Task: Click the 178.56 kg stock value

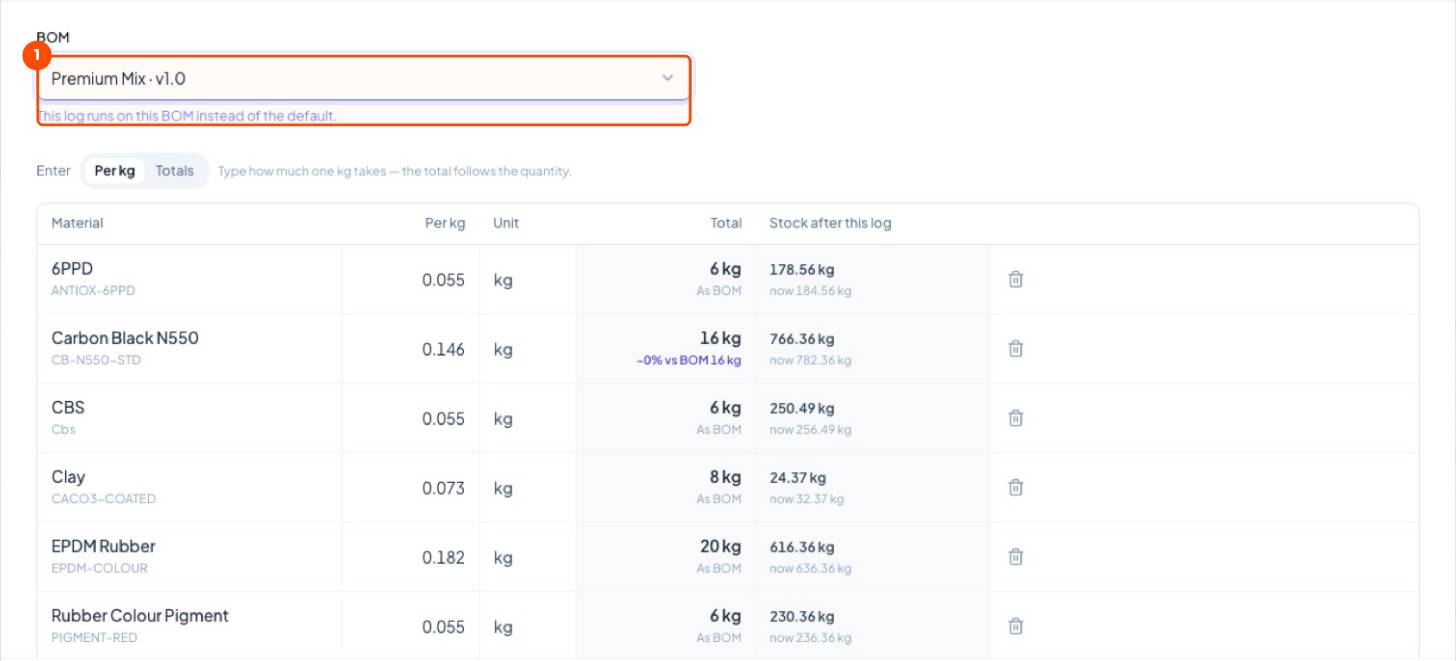Action: [x=802, y=269]
